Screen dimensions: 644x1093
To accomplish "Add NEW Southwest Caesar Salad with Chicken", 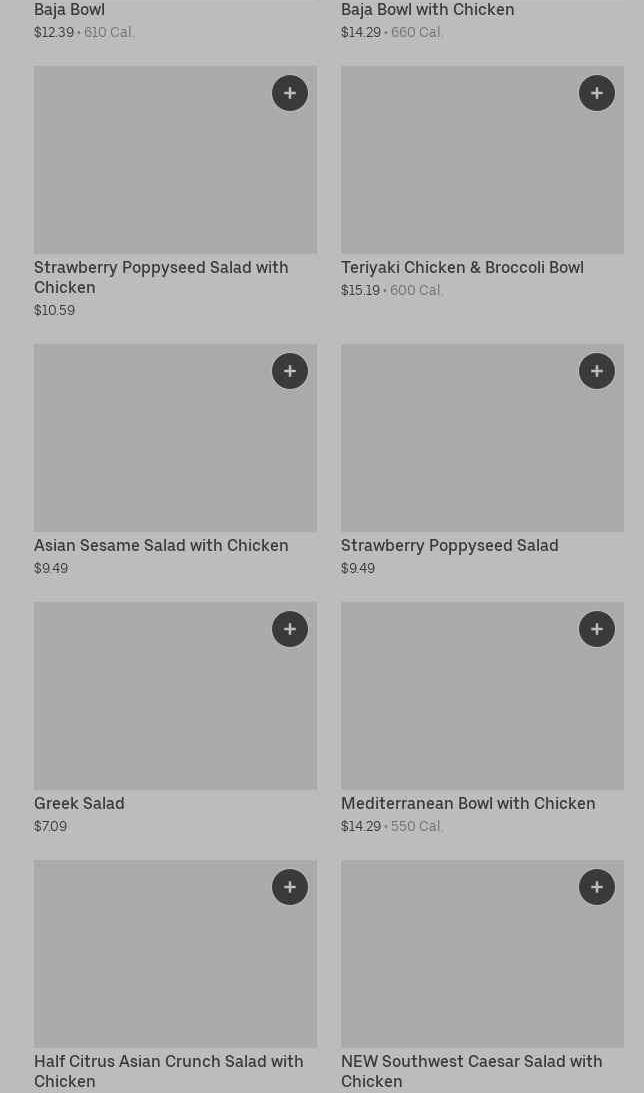I will 597,887.
